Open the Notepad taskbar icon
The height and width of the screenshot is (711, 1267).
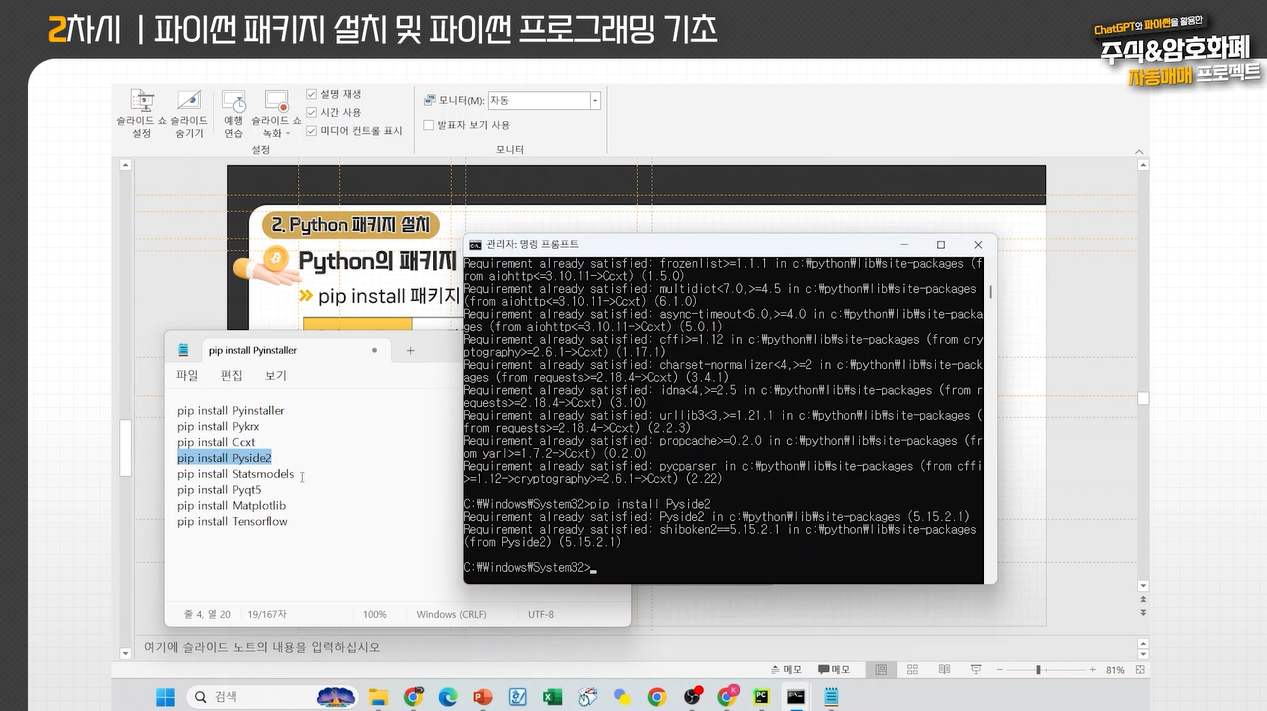click(x=831, y=696)
